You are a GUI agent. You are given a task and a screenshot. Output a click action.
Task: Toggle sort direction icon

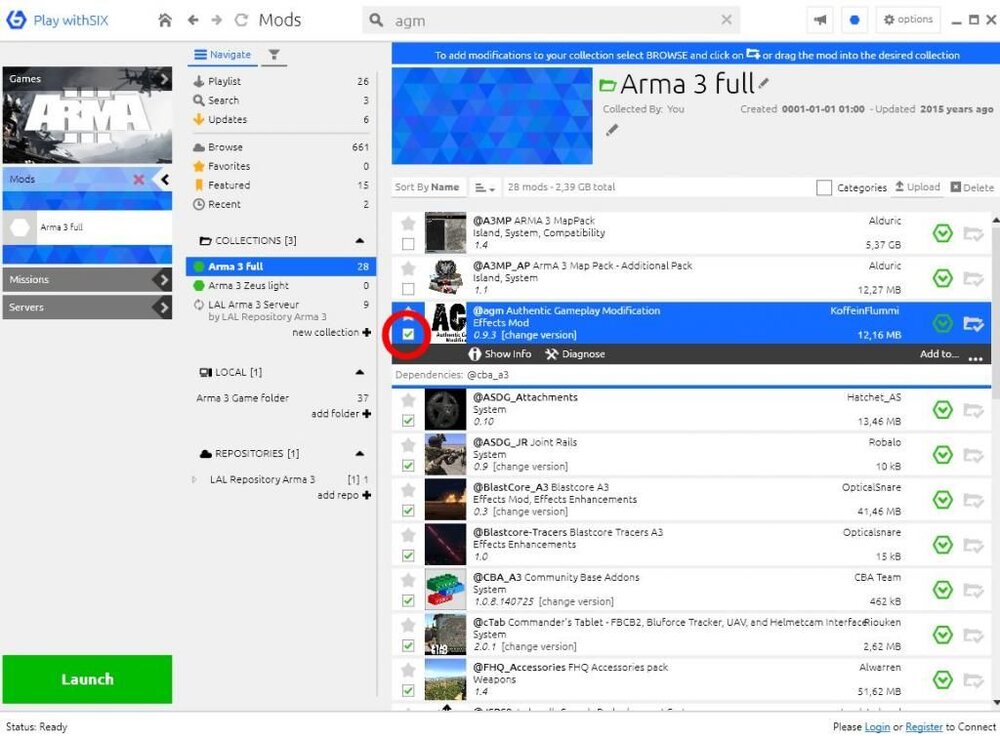484,187
